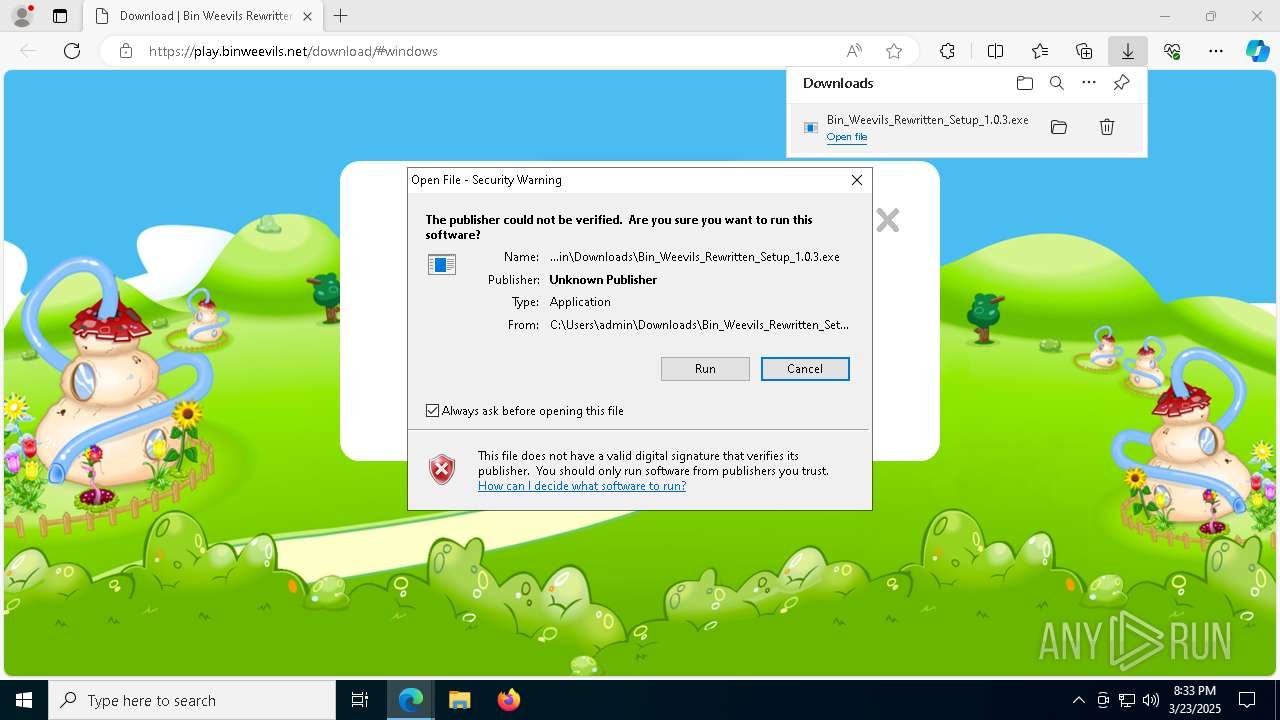Image resolution: width=1280 pixels, height=720 pixels.
Task: Click the red shield warning icon
Action: [x=442, y=469]
